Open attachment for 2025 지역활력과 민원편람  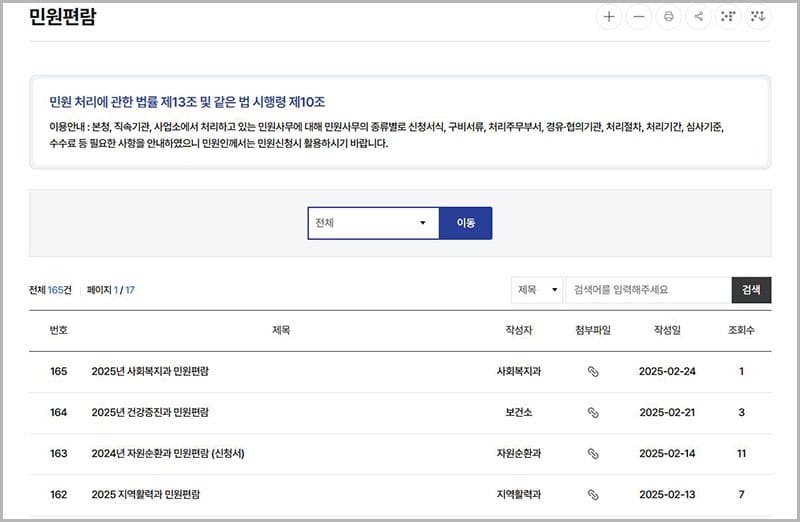point(592,494)
